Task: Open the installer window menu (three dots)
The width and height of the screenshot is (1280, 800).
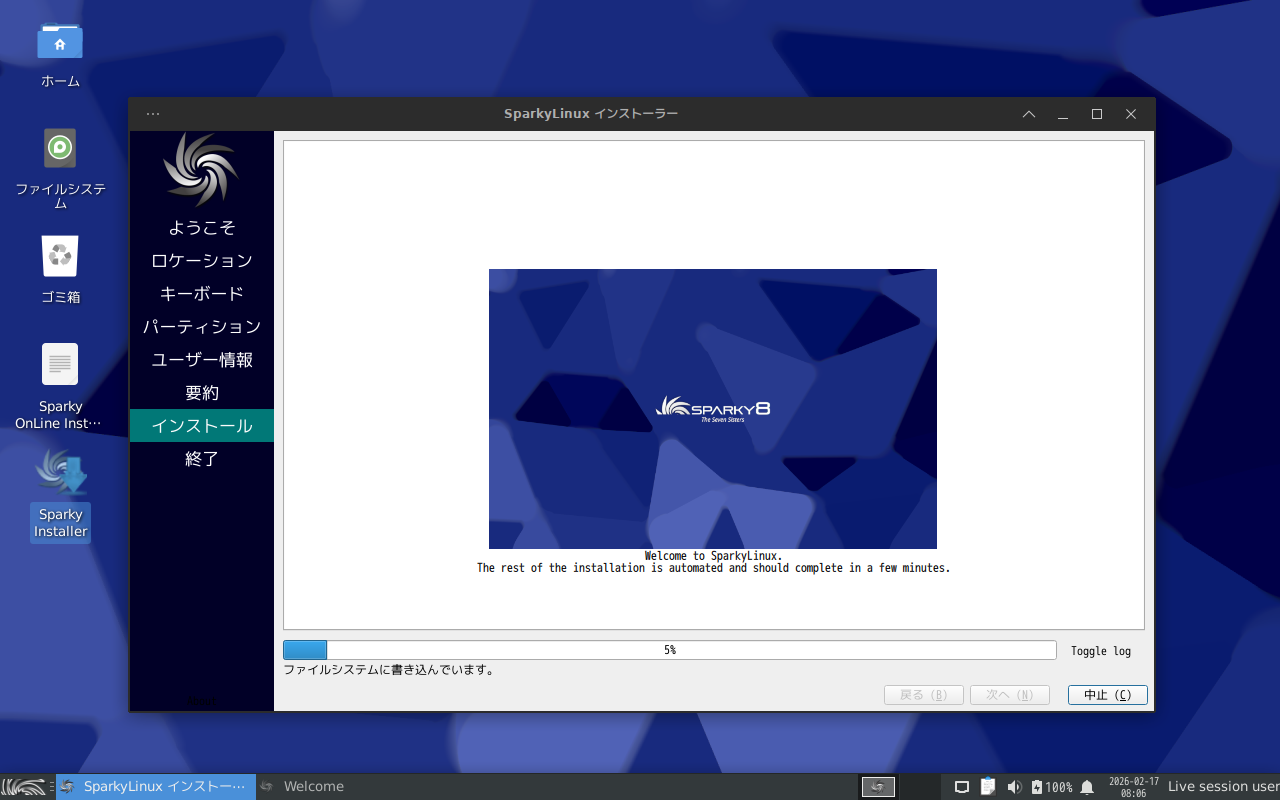Action: point(153,114)
